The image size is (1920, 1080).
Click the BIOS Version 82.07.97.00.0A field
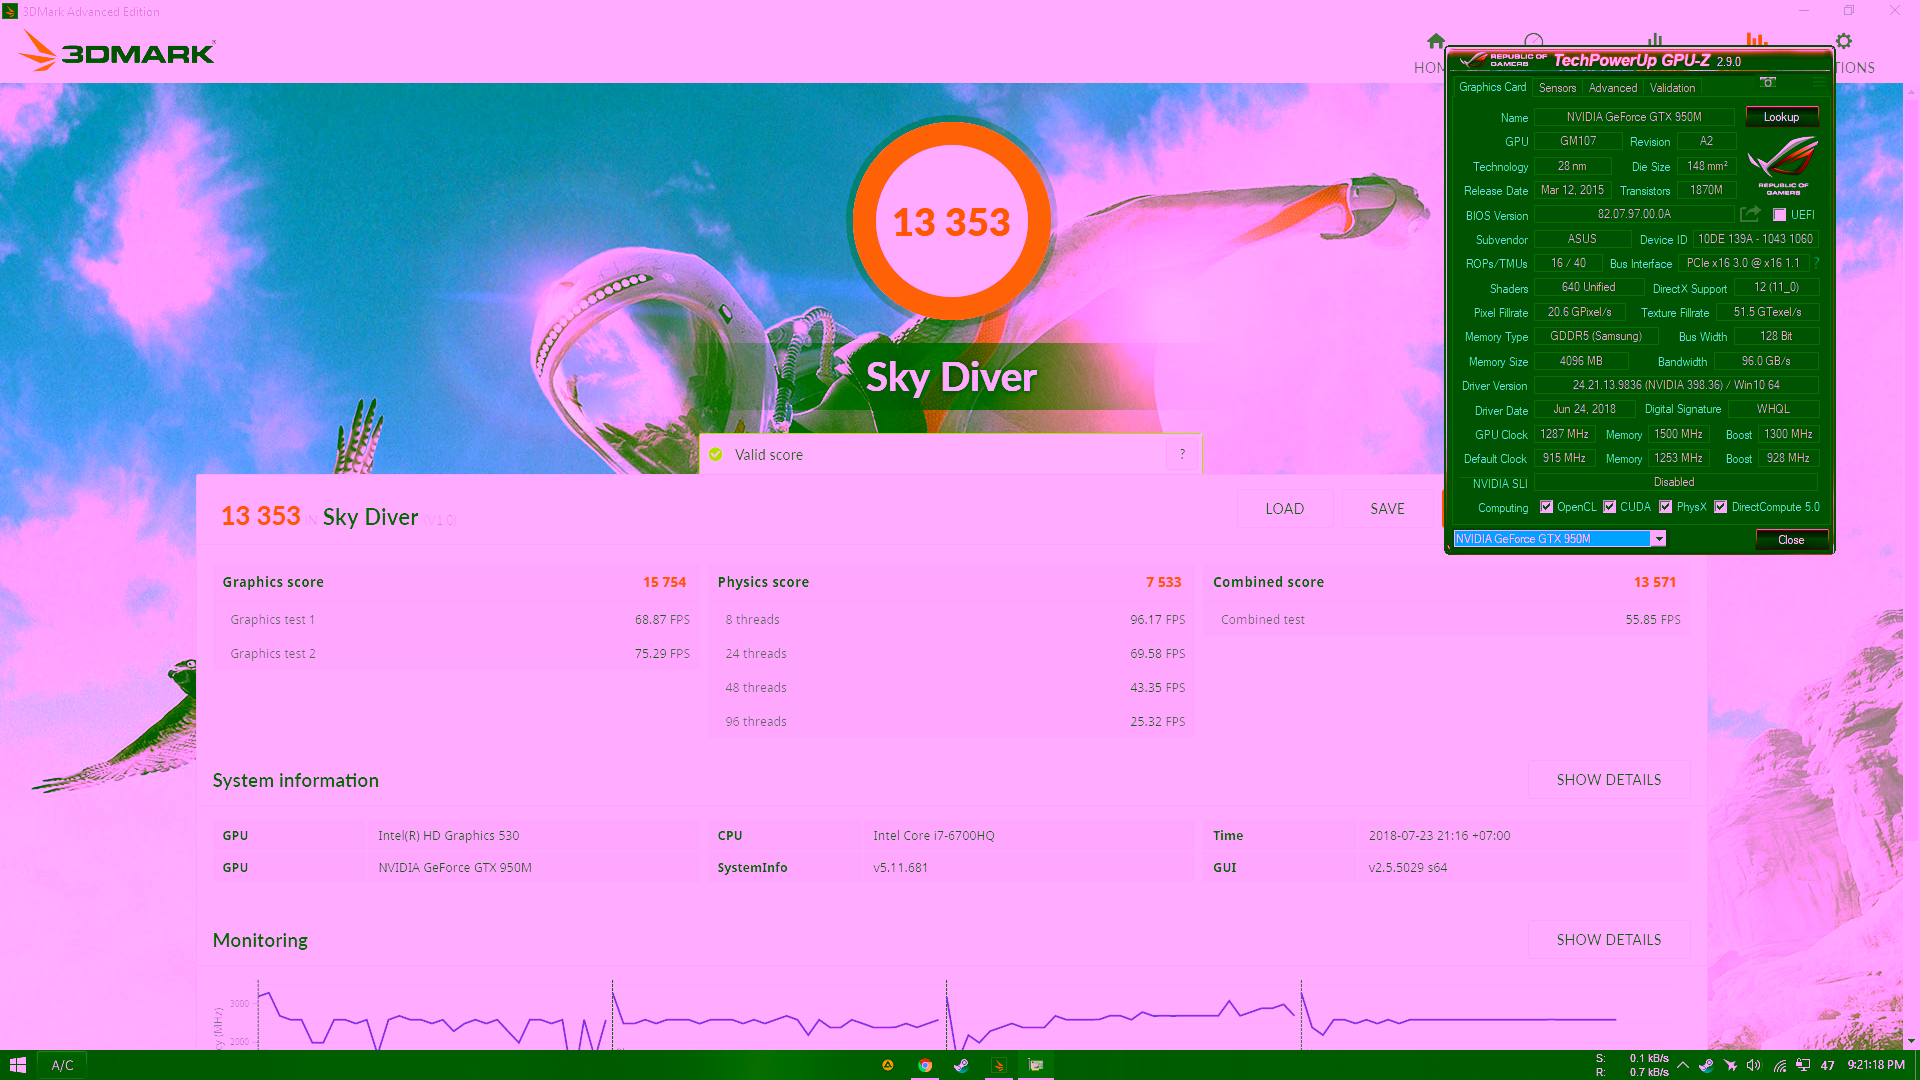(1634, 214)
